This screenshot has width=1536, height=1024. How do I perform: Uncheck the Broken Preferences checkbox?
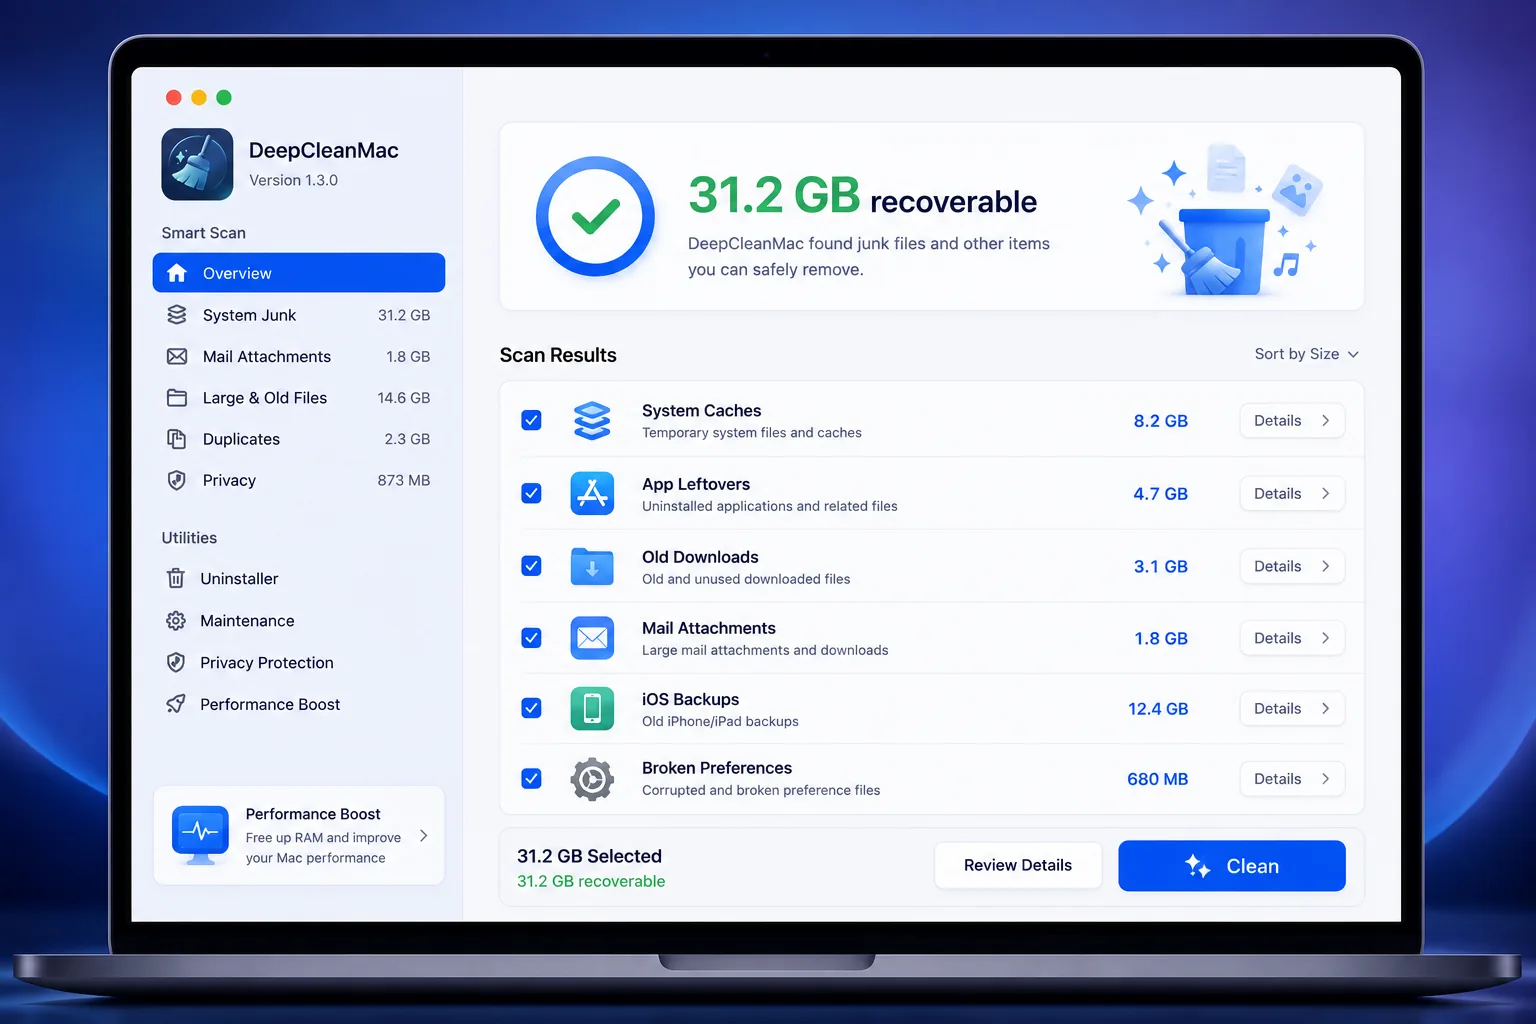coord(532,778)
